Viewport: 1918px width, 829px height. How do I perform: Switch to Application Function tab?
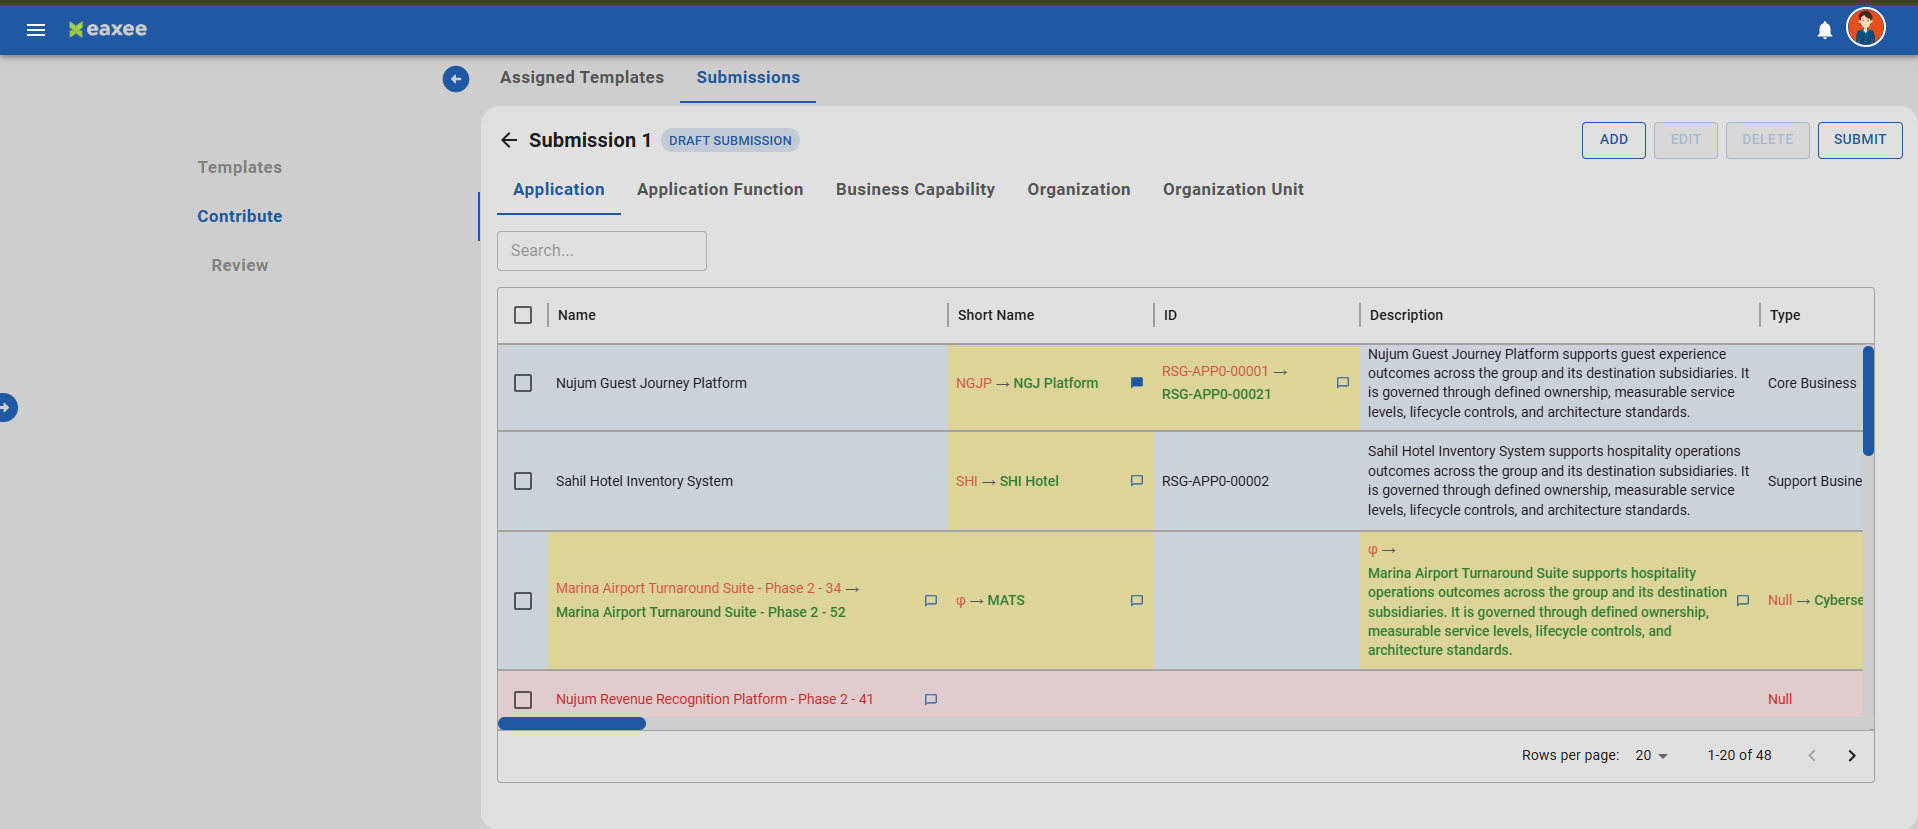coord(720,190)
